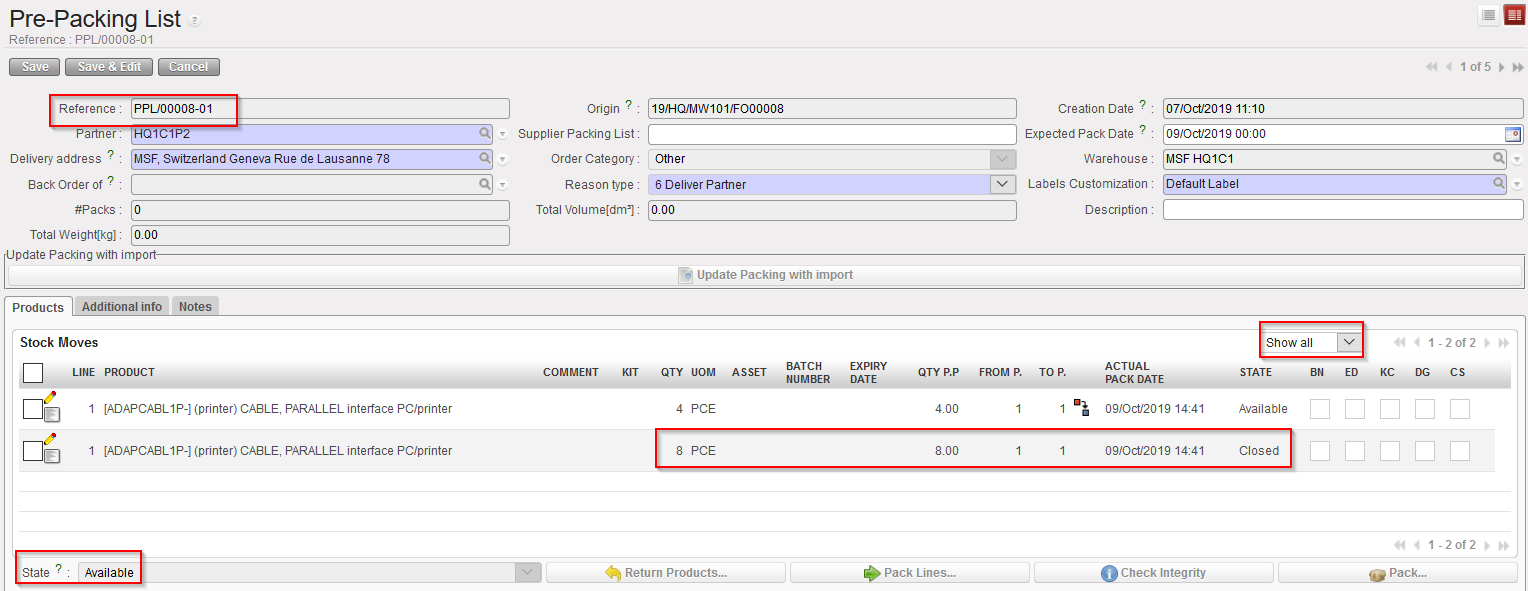Image resolution: width=1528 pixels, height=591 pixels.
Task: Open the Show all filter dropdown
Action: click(x=1349, y=342)
